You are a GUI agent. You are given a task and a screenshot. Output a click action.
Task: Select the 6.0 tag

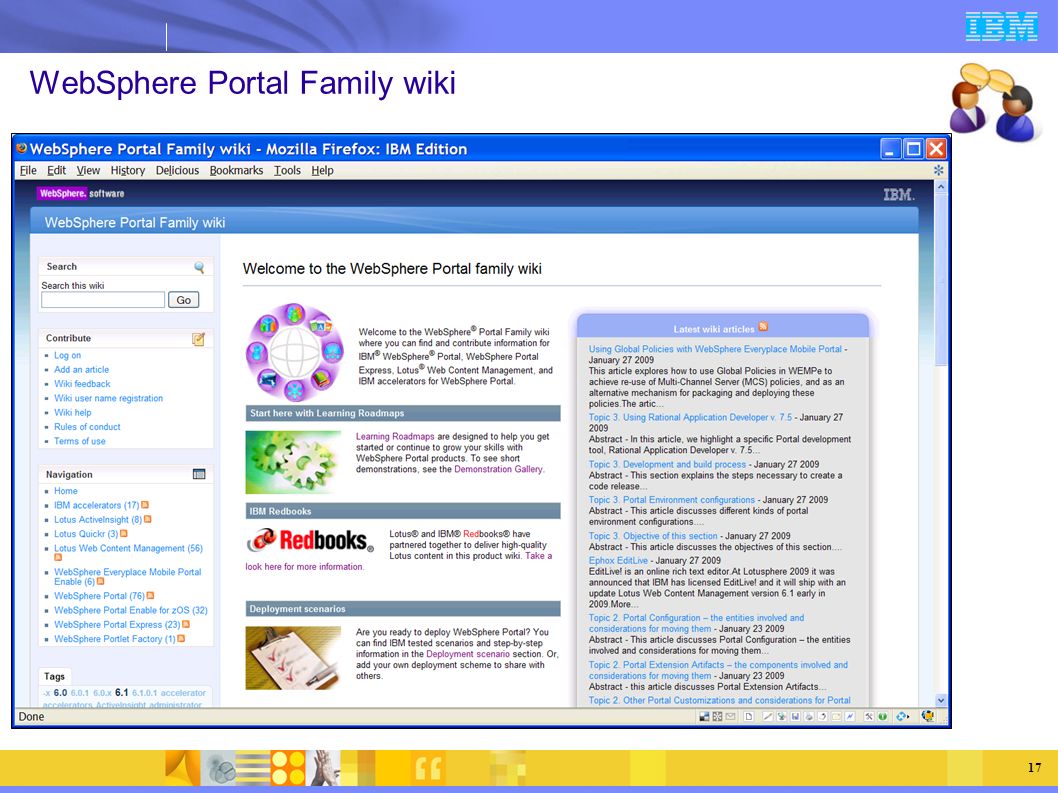[x=61, y=692]
